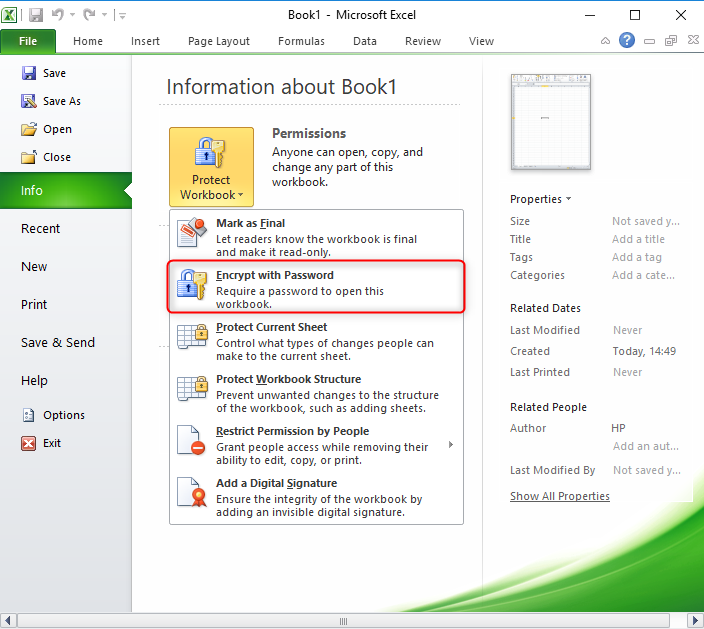The image size is (704, 629).
Task: Switch to the View tab
Action: (x=481, y=41)
